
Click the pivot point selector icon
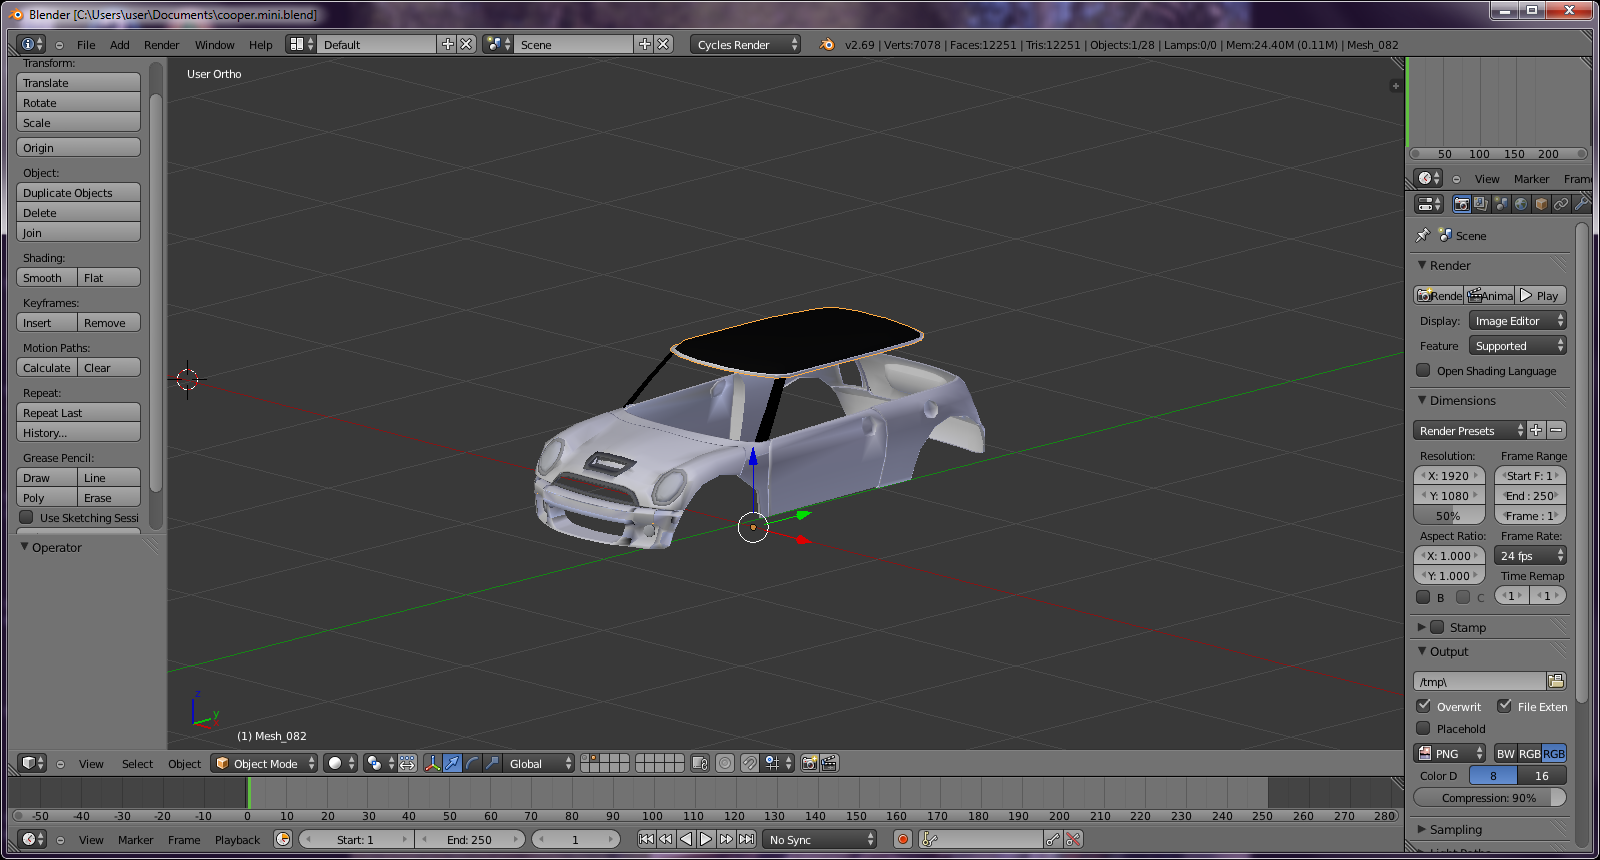tap(379, 763)
